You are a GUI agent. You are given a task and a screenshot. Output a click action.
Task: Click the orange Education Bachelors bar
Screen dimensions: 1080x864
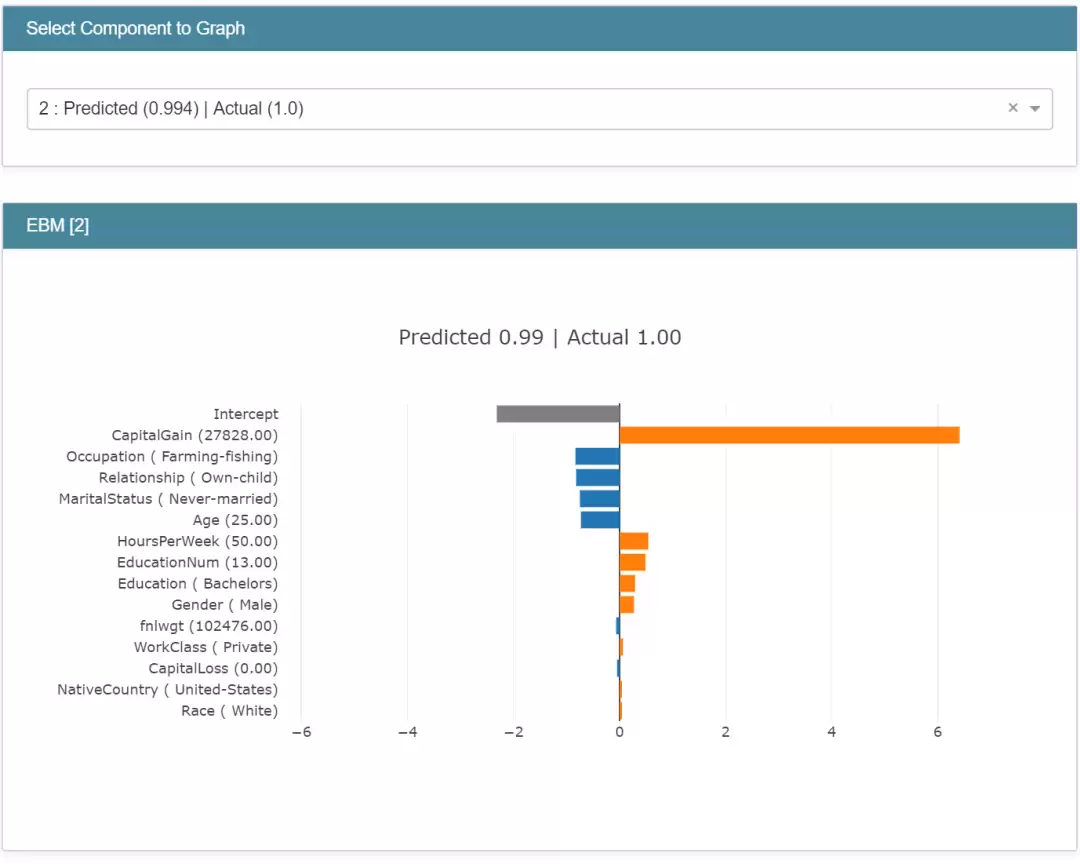[627, 584]
